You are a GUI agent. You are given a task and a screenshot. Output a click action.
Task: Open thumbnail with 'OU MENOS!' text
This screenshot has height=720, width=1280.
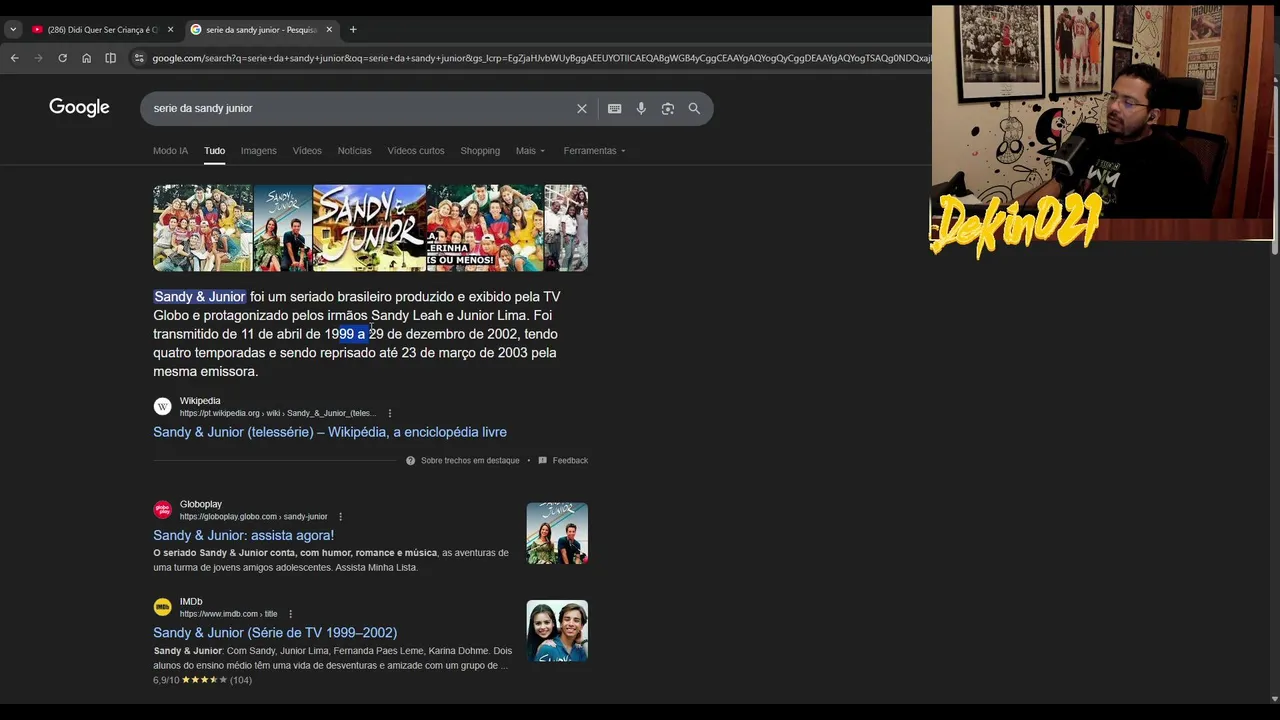485,228
